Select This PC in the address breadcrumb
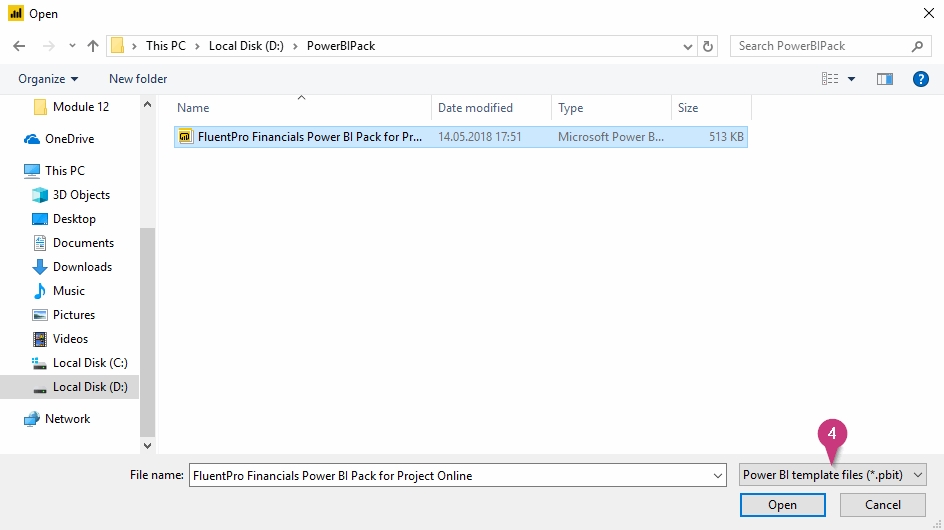This screenshot has width=944, height=530. 166,46
